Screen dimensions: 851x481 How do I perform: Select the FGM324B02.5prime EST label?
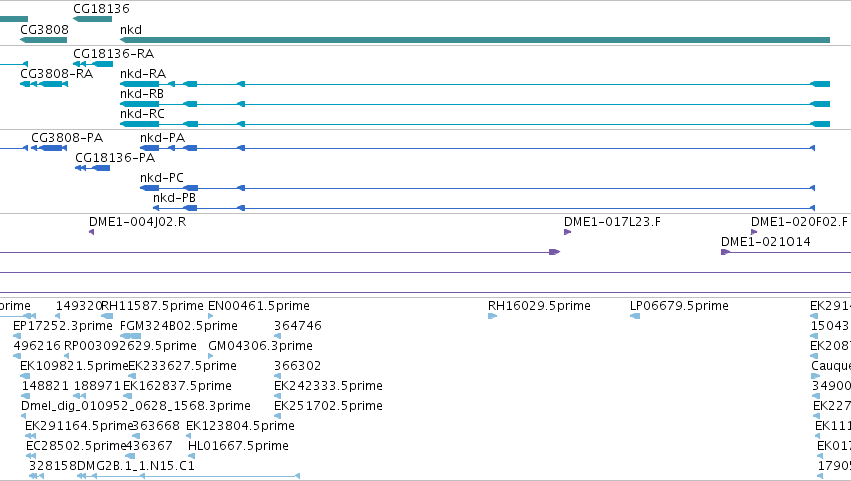tap(179, 326)
